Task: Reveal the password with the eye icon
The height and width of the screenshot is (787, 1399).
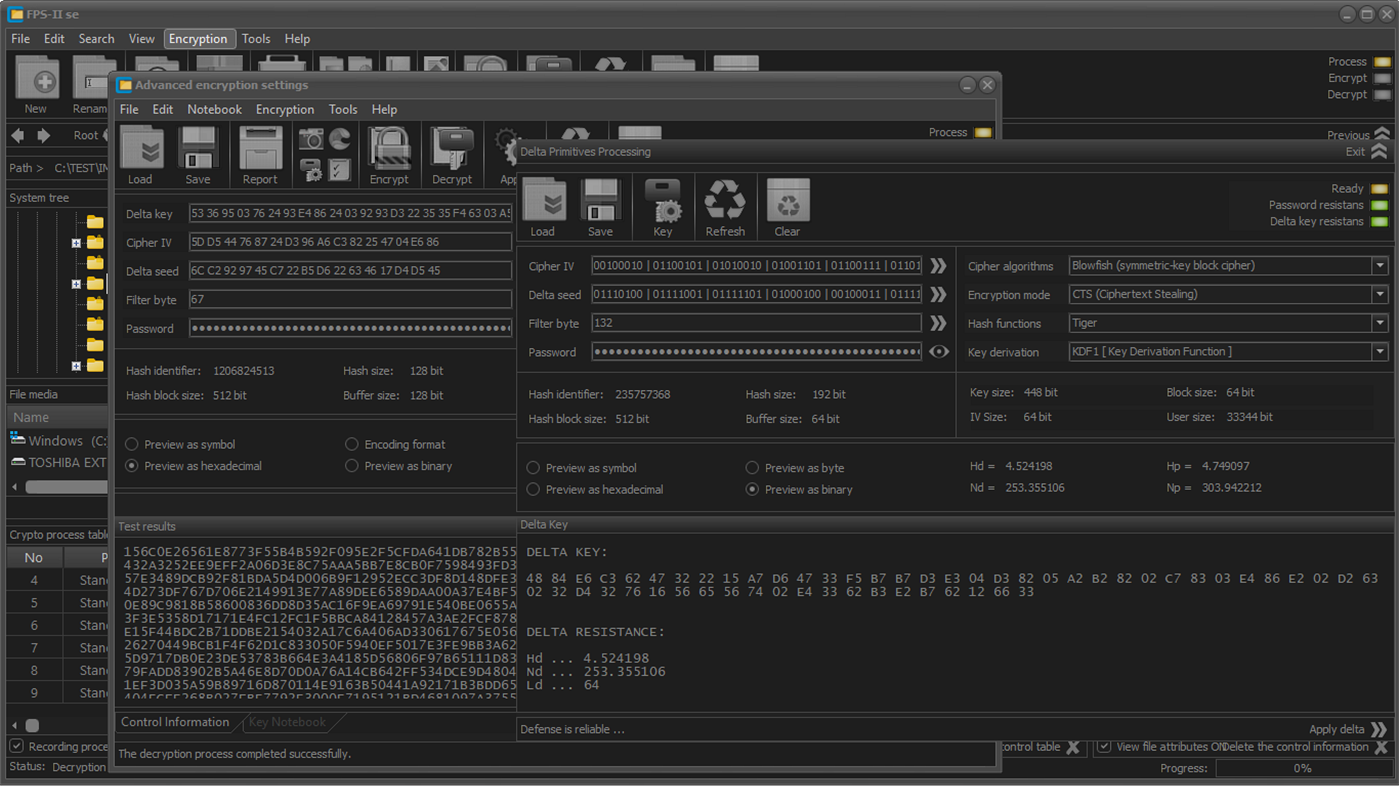Action: point(938,351)
